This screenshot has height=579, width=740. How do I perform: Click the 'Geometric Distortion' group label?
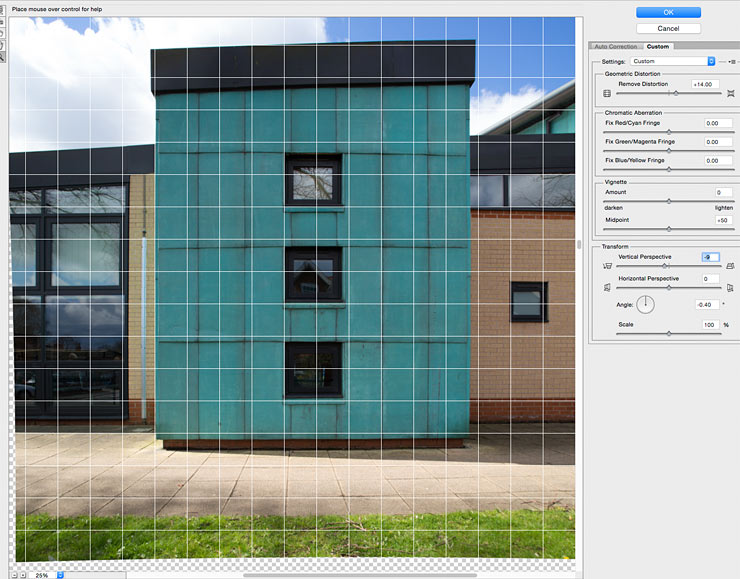pos(632,74)
